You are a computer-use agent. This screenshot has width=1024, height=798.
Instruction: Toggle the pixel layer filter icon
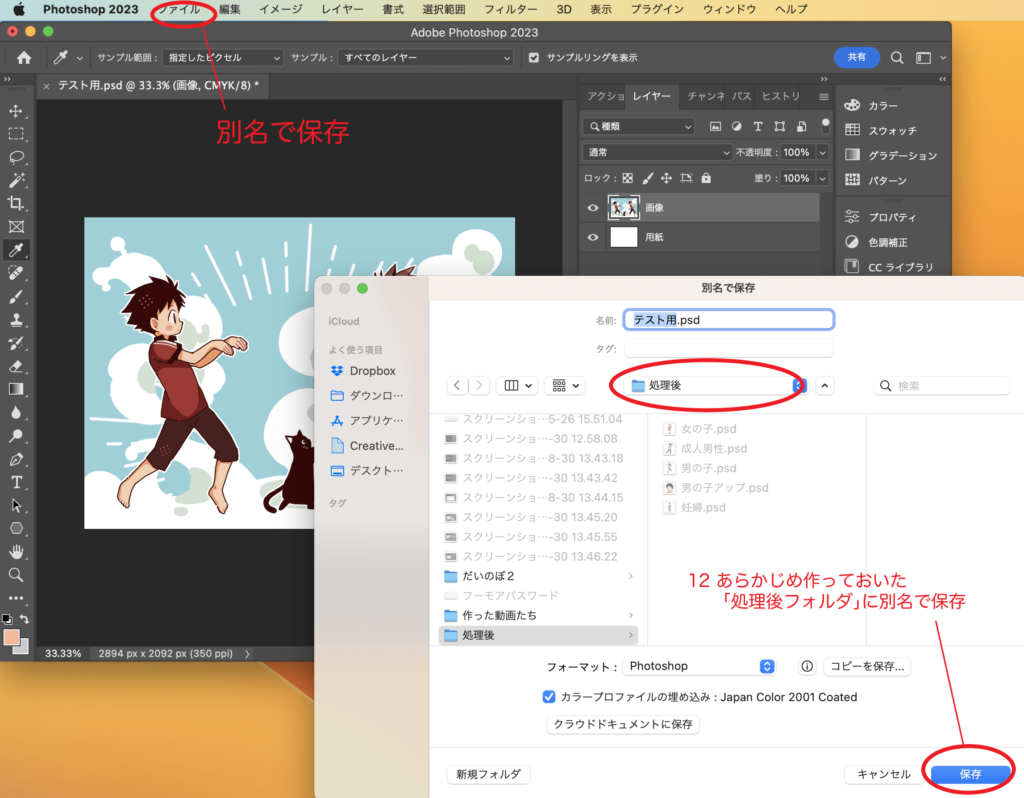click(x=716, y=126)
